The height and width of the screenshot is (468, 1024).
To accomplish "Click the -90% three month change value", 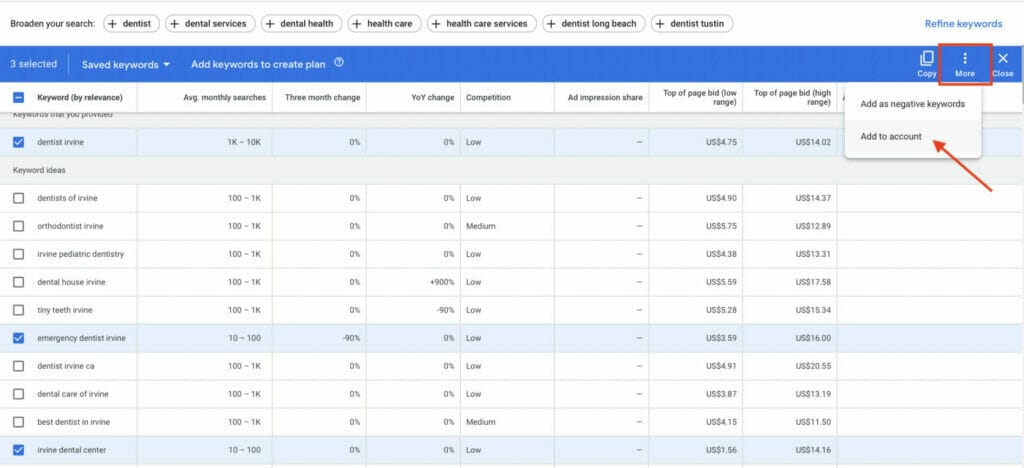I will pyautogui.click(x=351, y=338).
